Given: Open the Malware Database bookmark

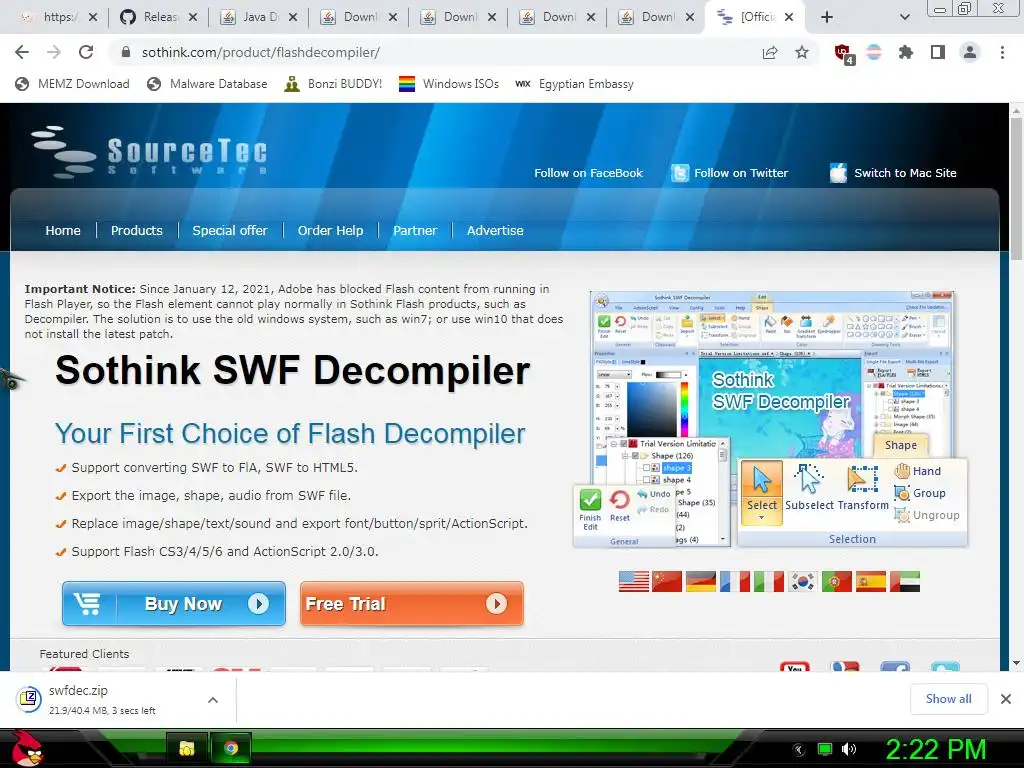Looking at the screenshot, I should coord(207,84).
